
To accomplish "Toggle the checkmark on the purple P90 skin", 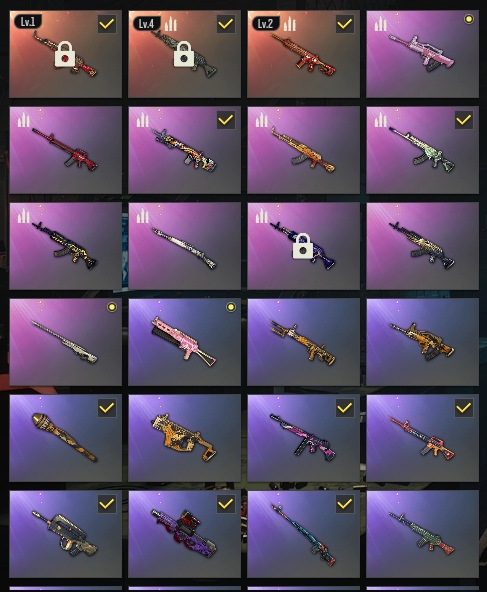I will 226,504.
